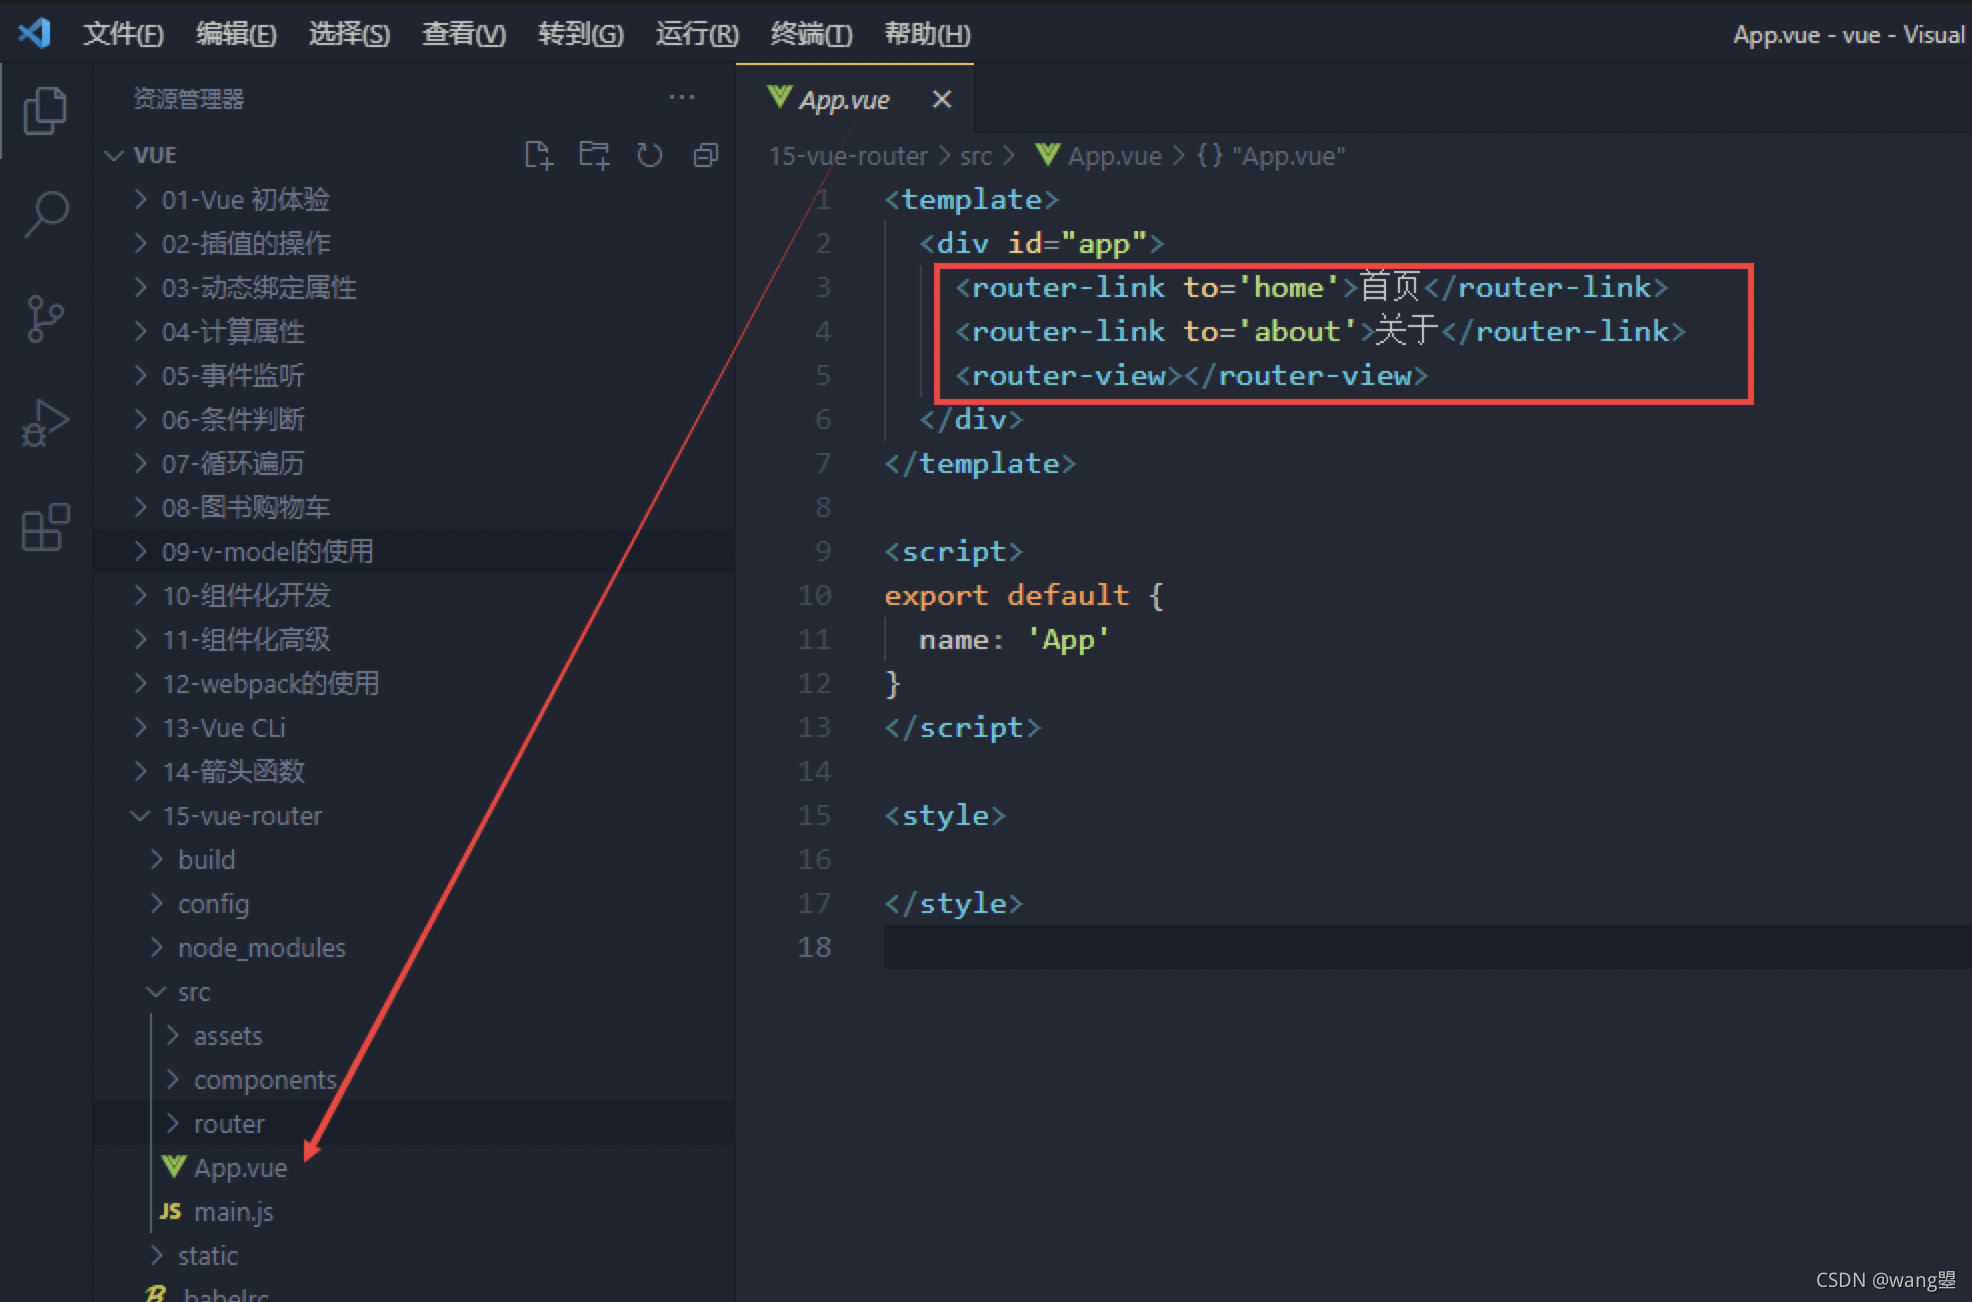This screenshot has width=1972, height=1302.
Task: Open explorer more actions ellipsis
Action: click(x=682, y=98)
